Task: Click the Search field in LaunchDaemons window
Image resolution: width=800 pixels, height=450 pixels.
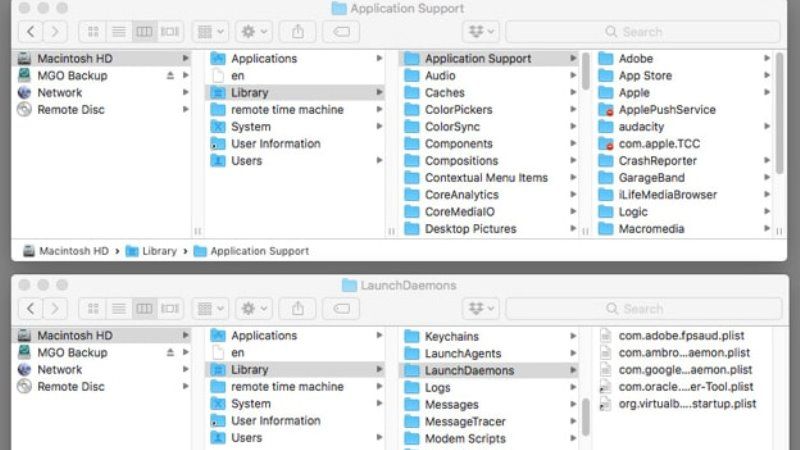Action: point(644,309)
